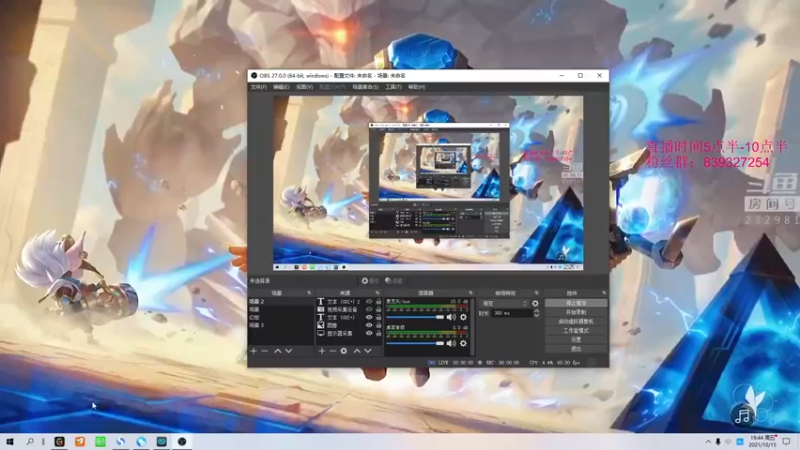Viewport: 800px width, 450px height.
Task: Remove the selected source with the minus icon
Action: click(333, 351)
